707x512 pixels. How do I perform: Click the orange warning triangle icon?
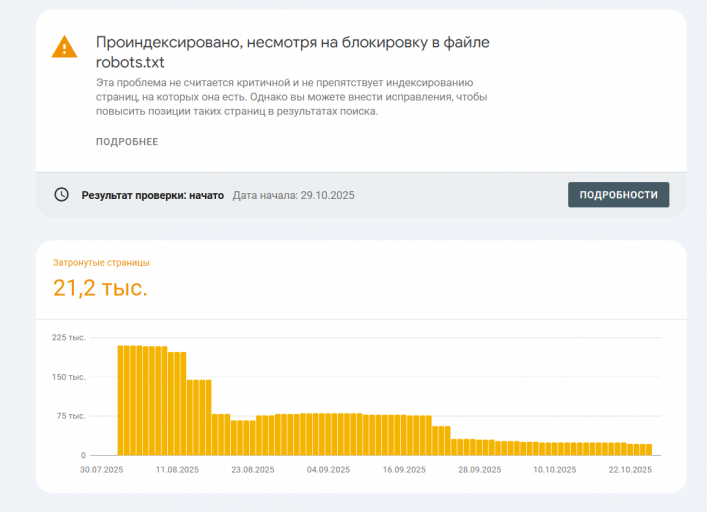click(64, 47)
